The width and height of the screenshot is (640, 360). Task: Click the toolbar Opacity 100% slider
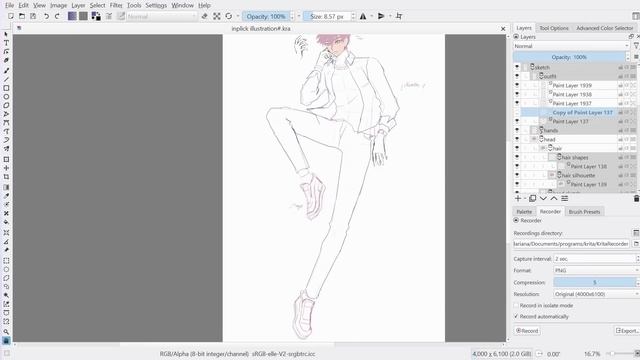(x=266, y=16)
